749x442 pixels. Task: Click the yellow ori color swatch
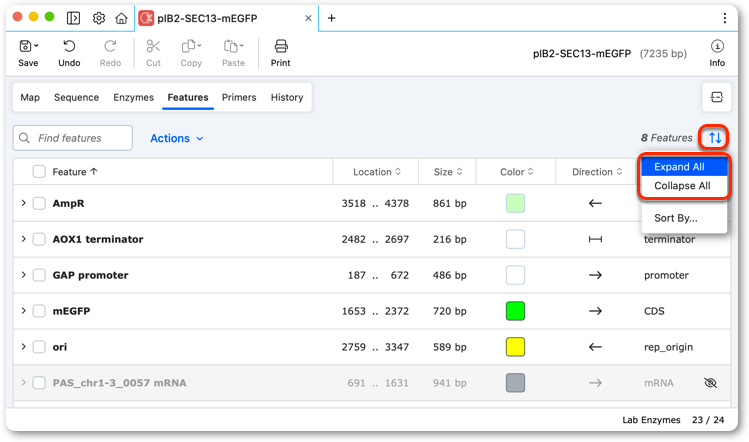click(x=515, y=347)
